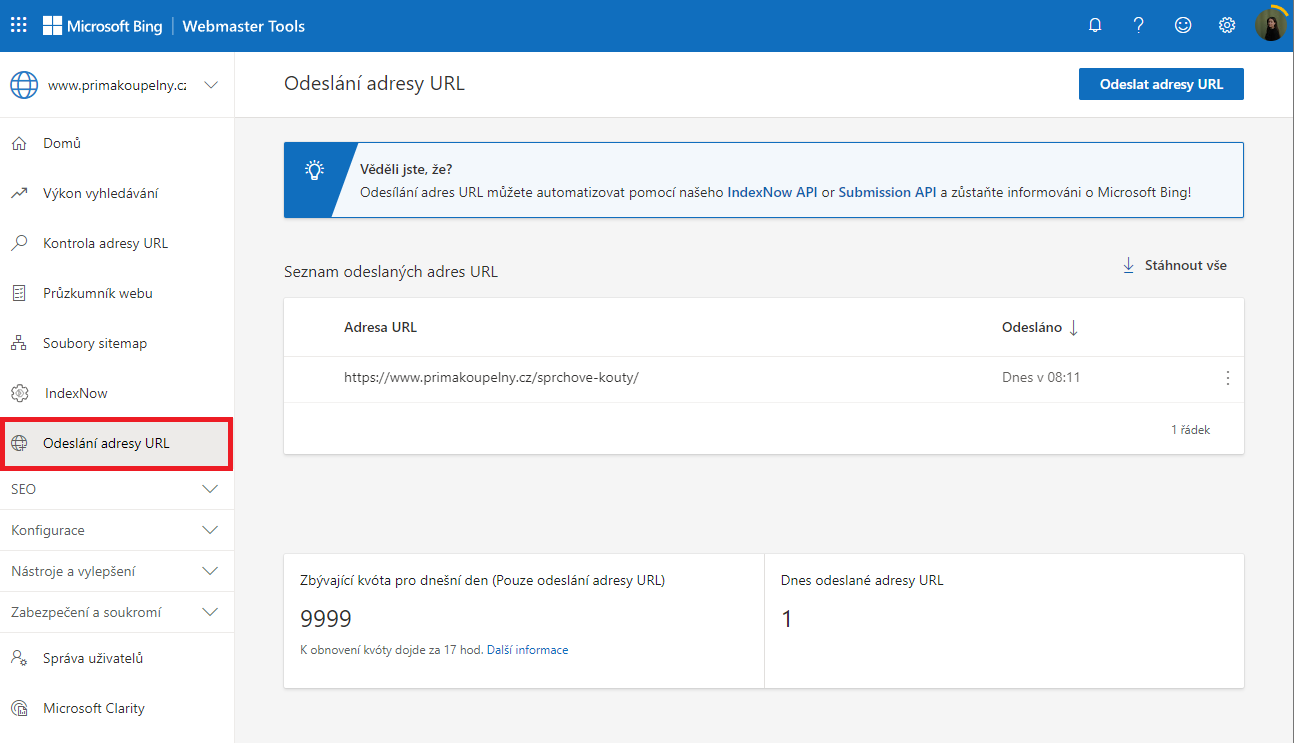Open the Submission API link

pyautogui.click(x=887, y=192)
